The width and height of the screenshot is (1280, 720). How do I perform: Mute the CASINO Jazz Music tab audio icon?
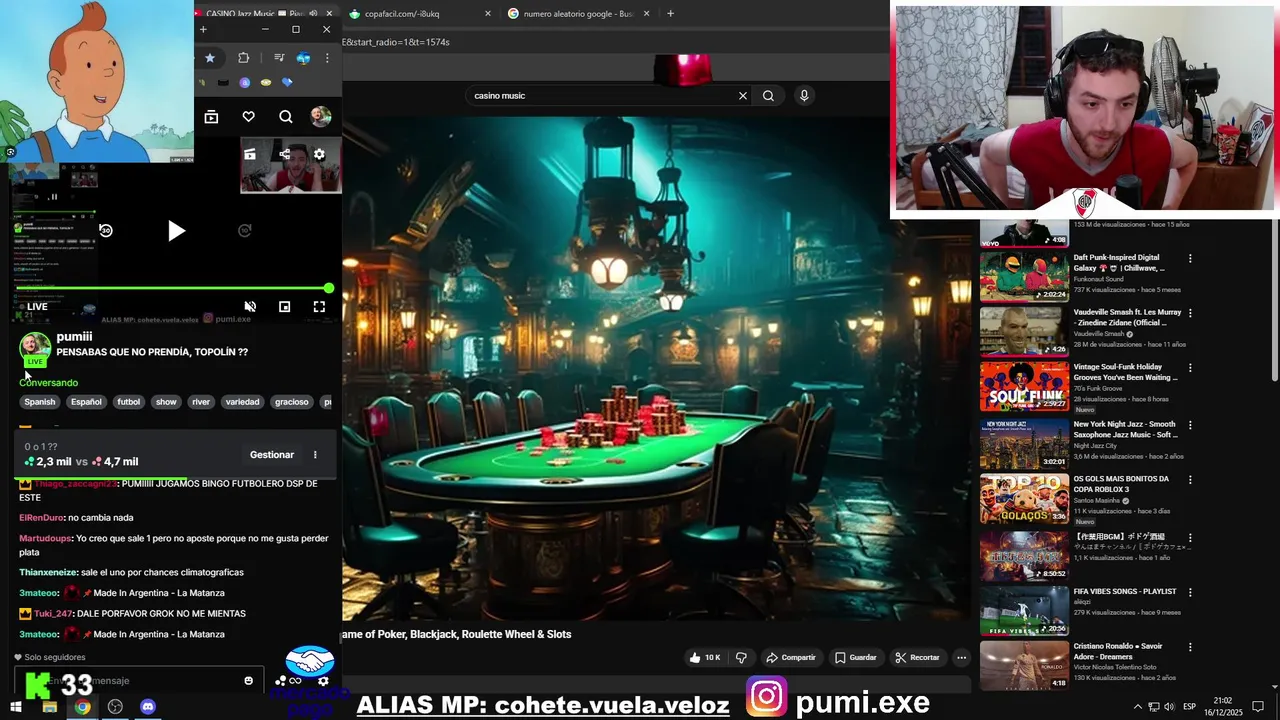tap(314, 13)
